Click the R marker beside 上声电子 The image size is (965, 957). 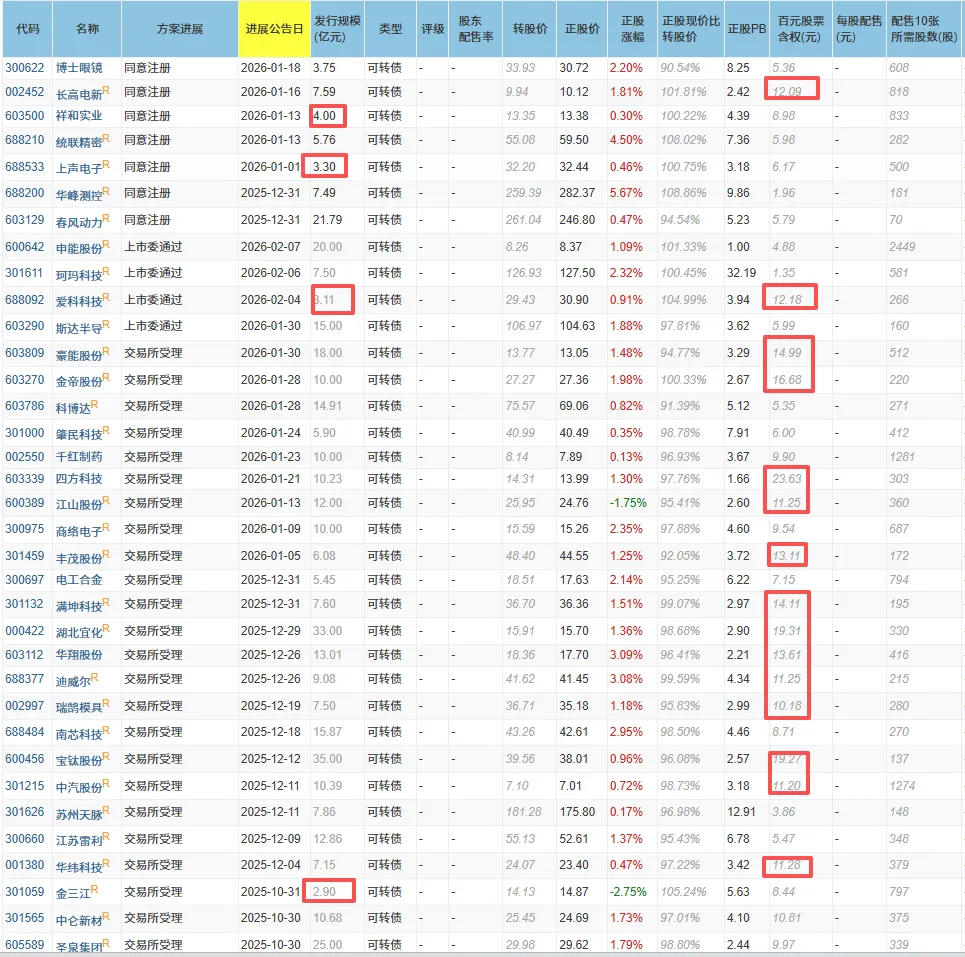(x=106, y=164)
